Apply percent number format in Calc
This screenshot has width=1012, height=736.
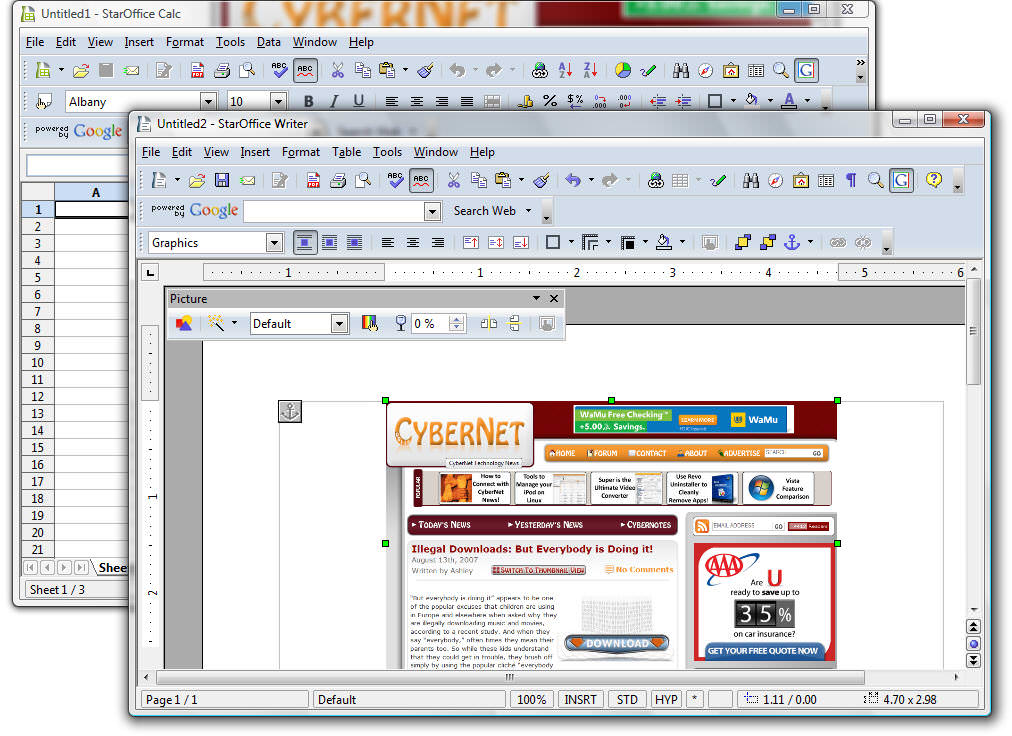pos(550,101)
